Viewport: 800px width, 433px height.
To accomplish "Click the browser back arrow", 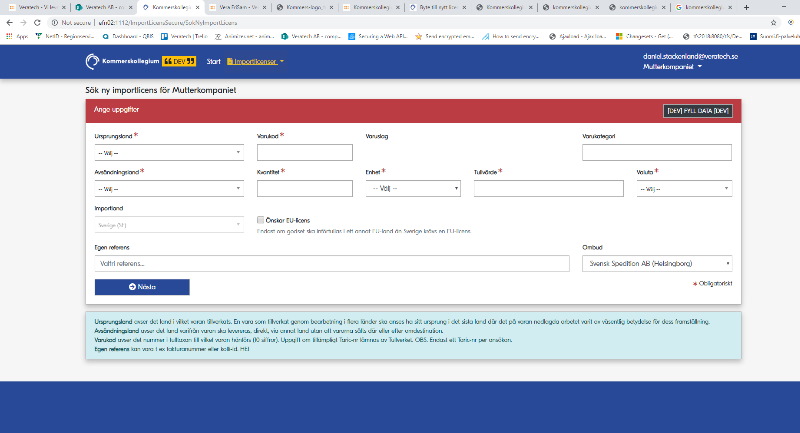I will pyautogui.click(x=8, y=21).
